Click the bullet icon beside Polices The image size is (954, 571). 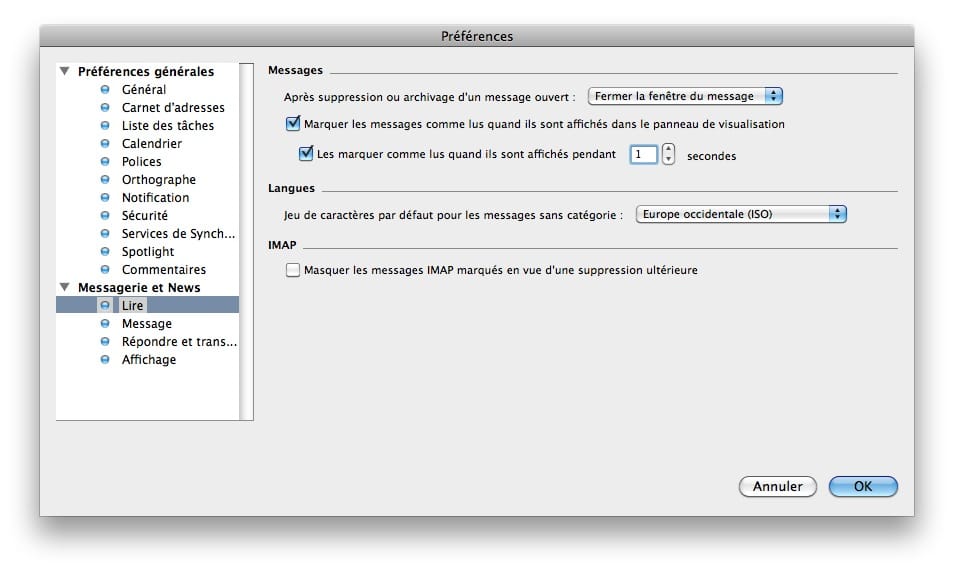(x=105, y=161)
